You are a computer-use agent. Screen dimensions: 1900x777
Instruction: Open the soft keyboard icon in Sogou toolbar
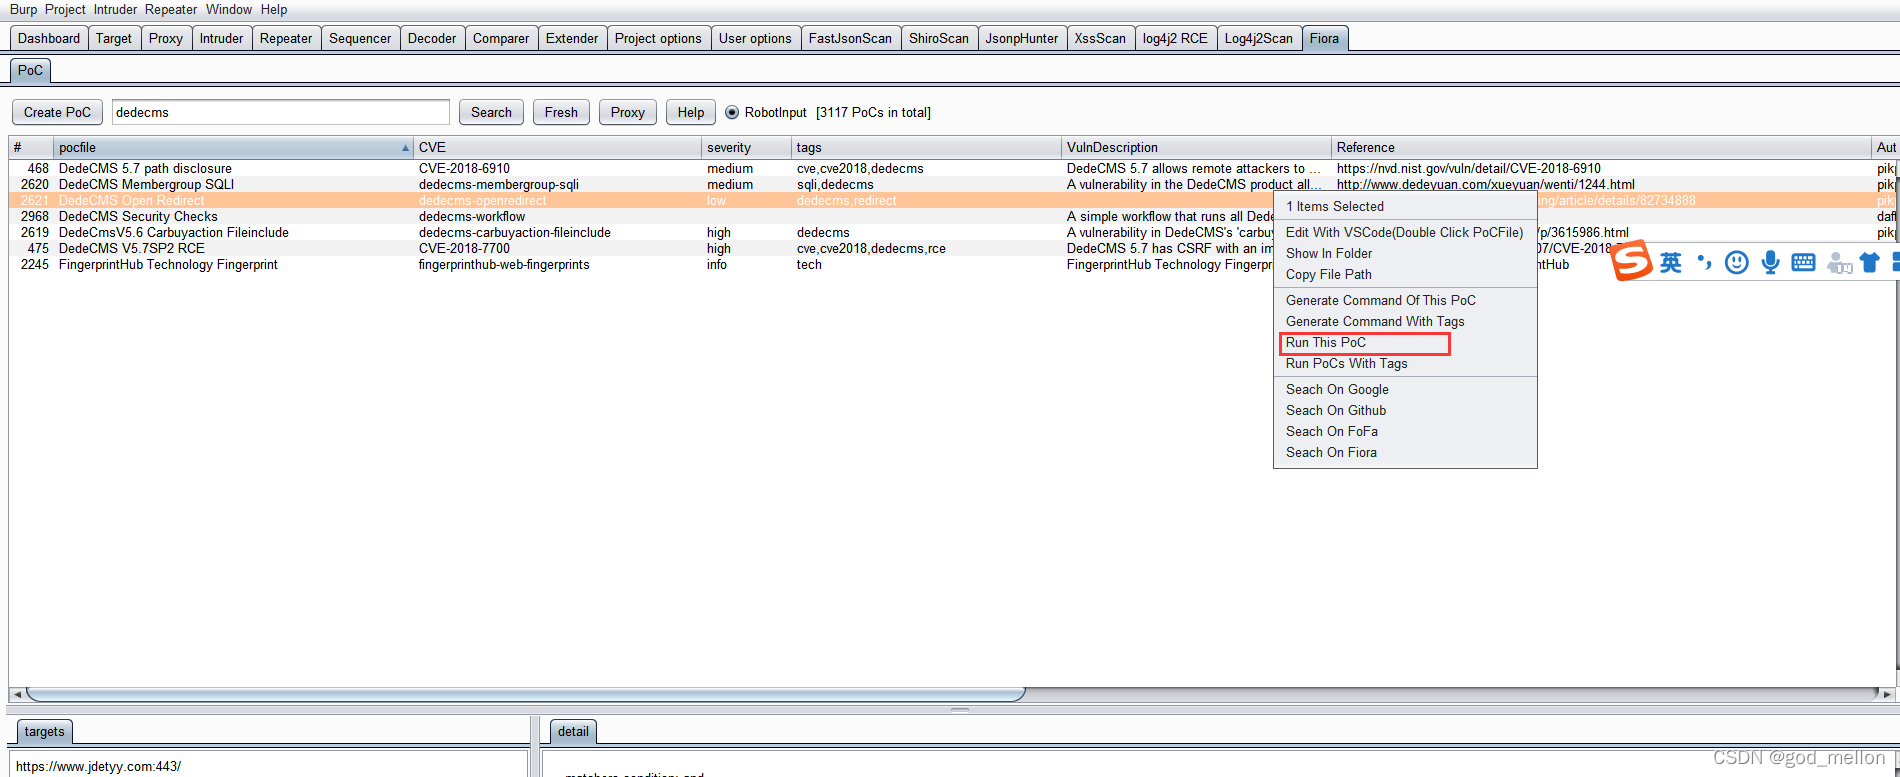point(1803,263)
